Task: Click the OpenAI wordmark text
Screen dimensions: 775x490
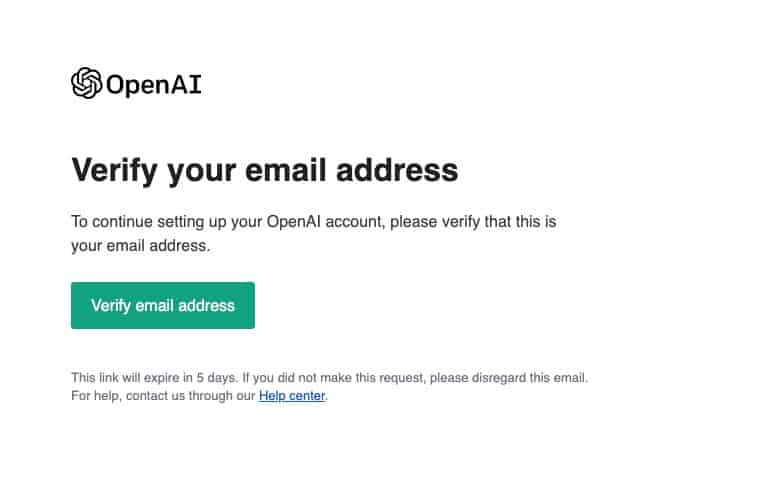Action: (153, 84)
